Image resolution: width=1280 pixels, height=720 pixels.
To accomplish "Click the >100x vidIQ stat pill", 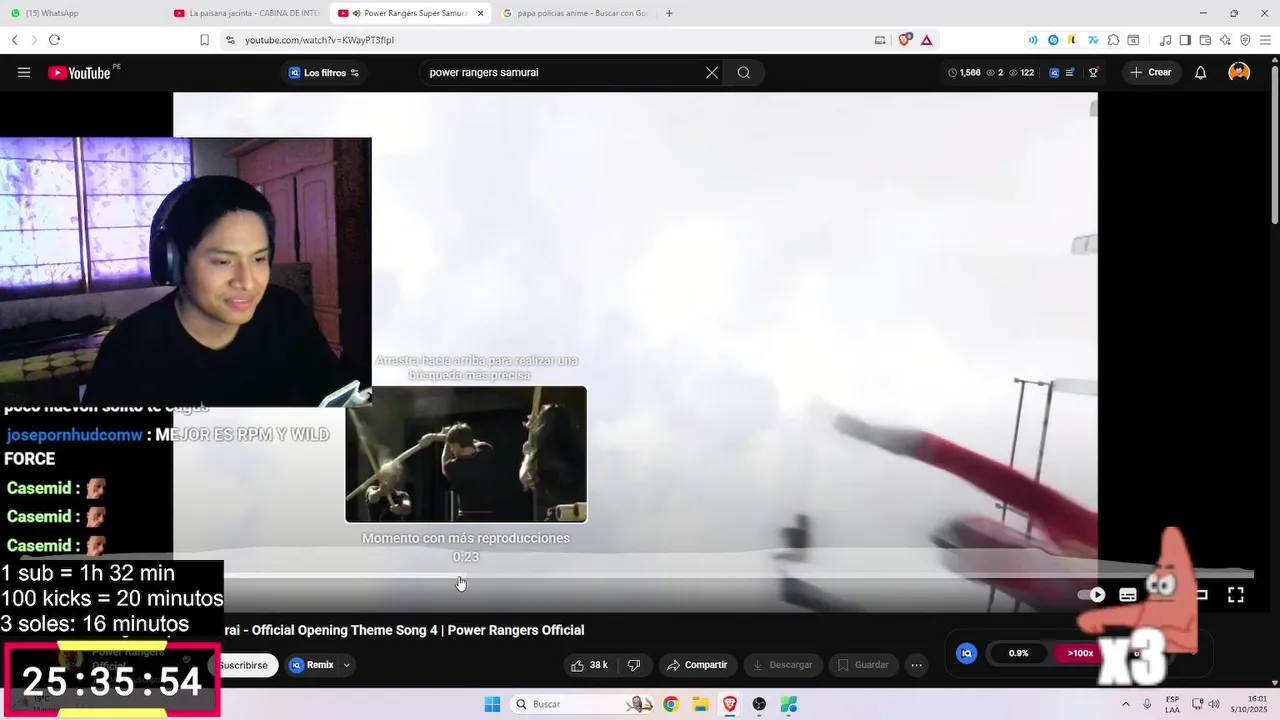I will point(1079,653).
